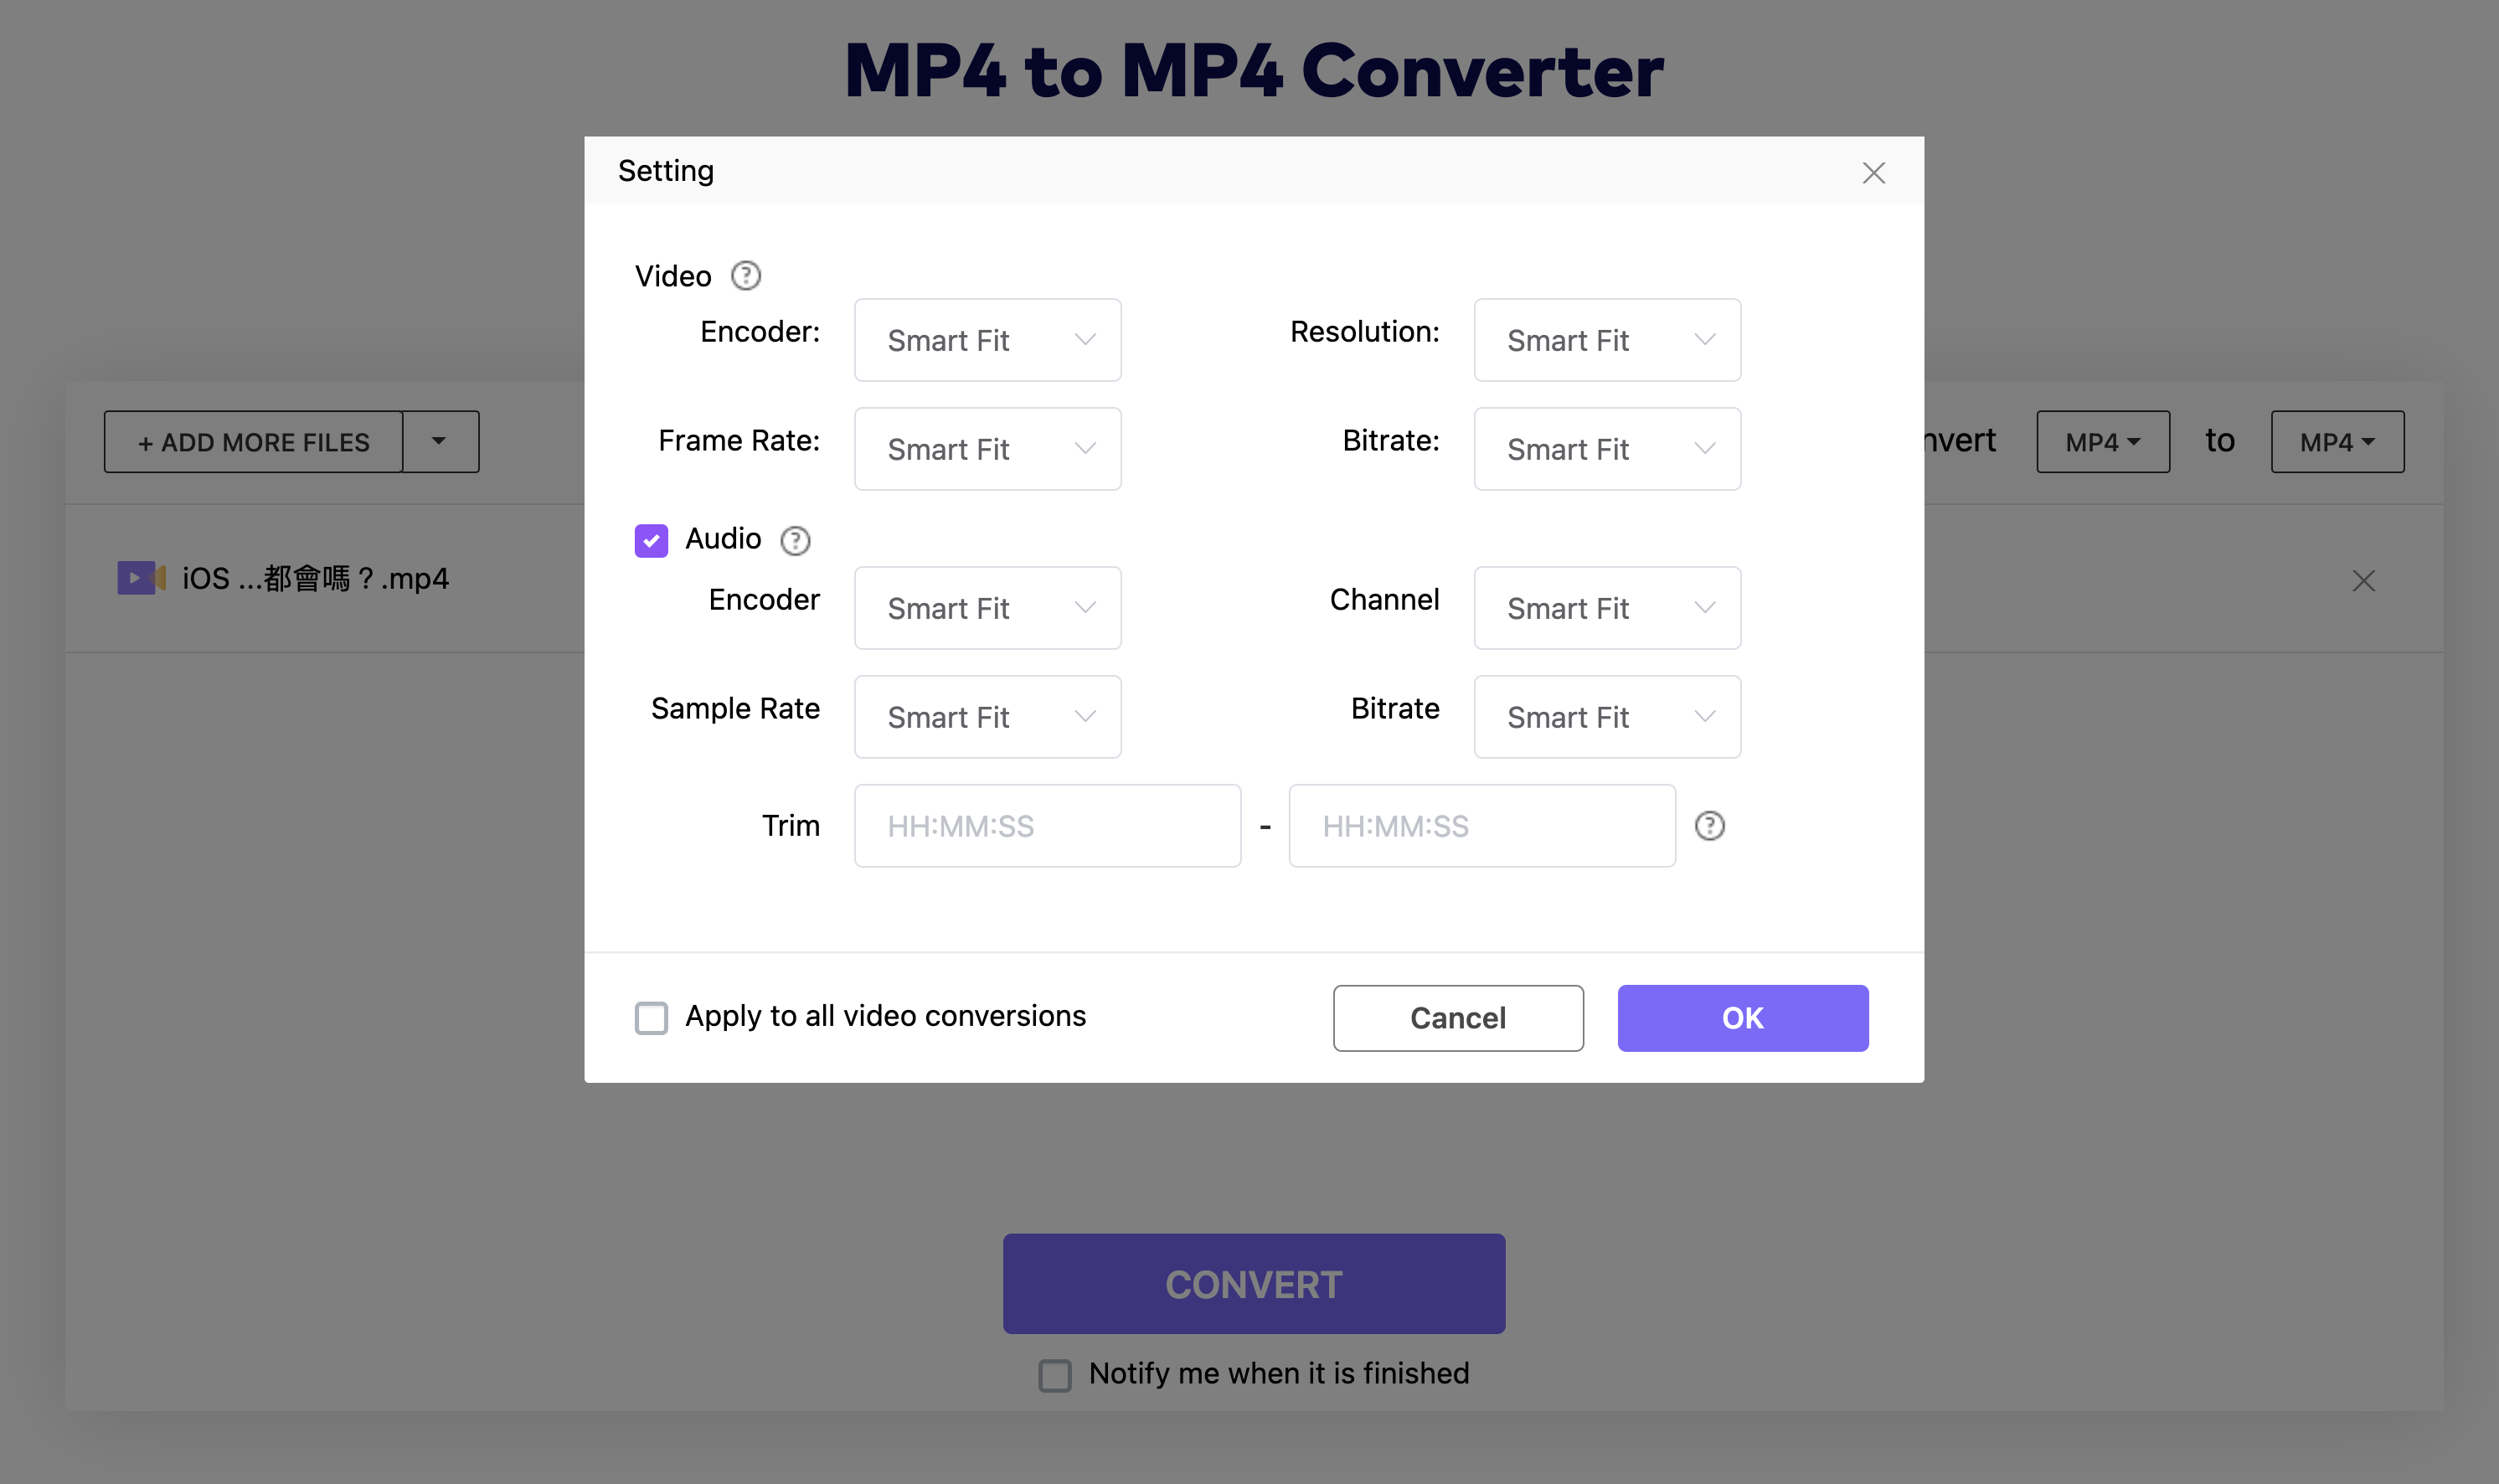Open the video Encoder dropdown

pos(988,340)
